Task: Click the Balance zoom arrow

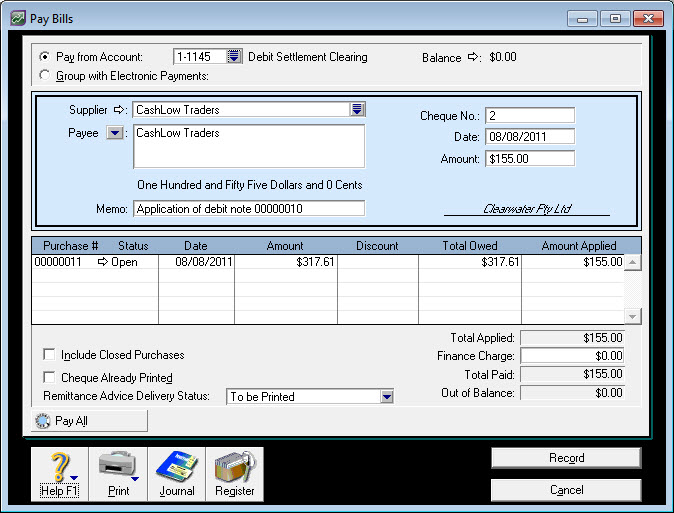Action: (473, 57)
